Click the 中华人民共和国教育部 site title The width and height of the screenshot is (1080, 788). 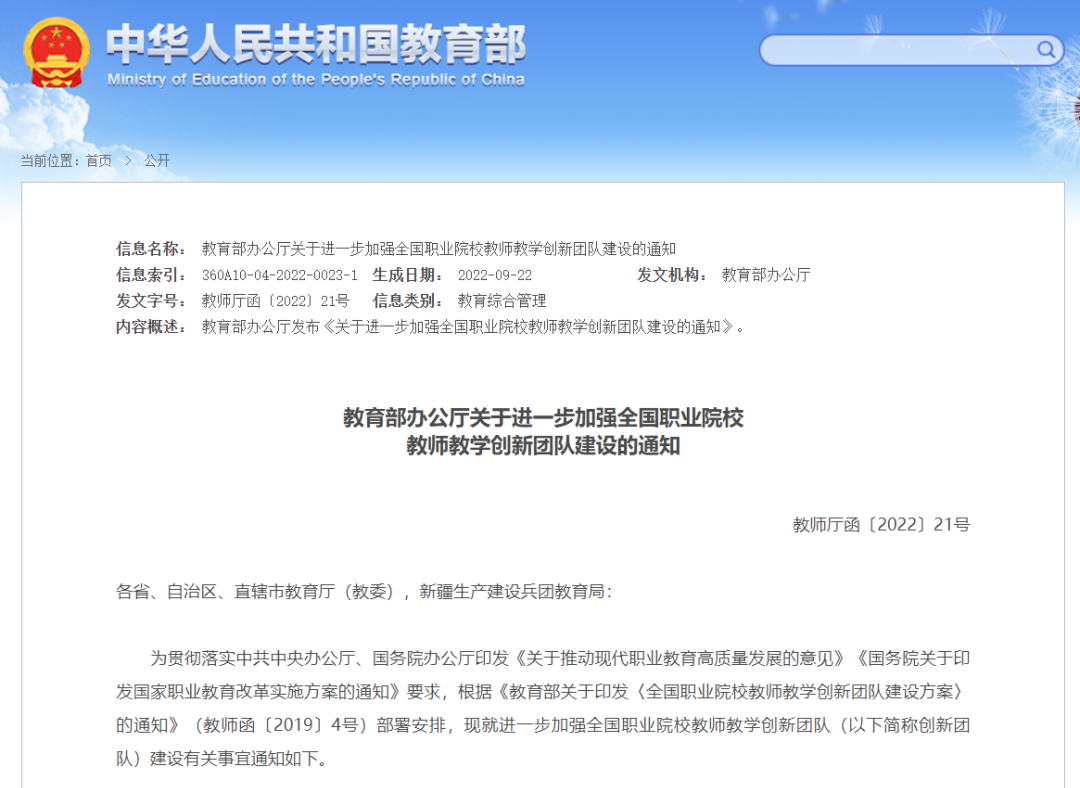(316, 44)
